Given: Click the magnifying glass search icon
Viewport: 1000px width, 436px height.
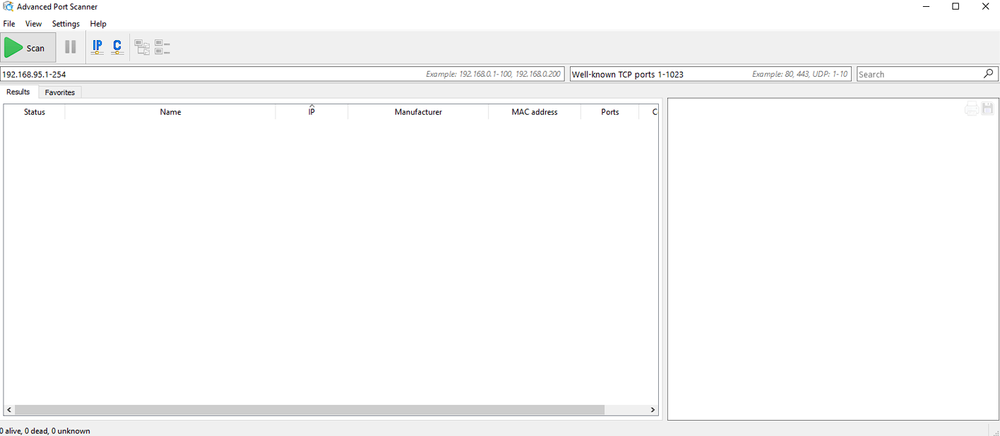Looking at the screenshot, I should pyautogui.click(x=988, y=74).
